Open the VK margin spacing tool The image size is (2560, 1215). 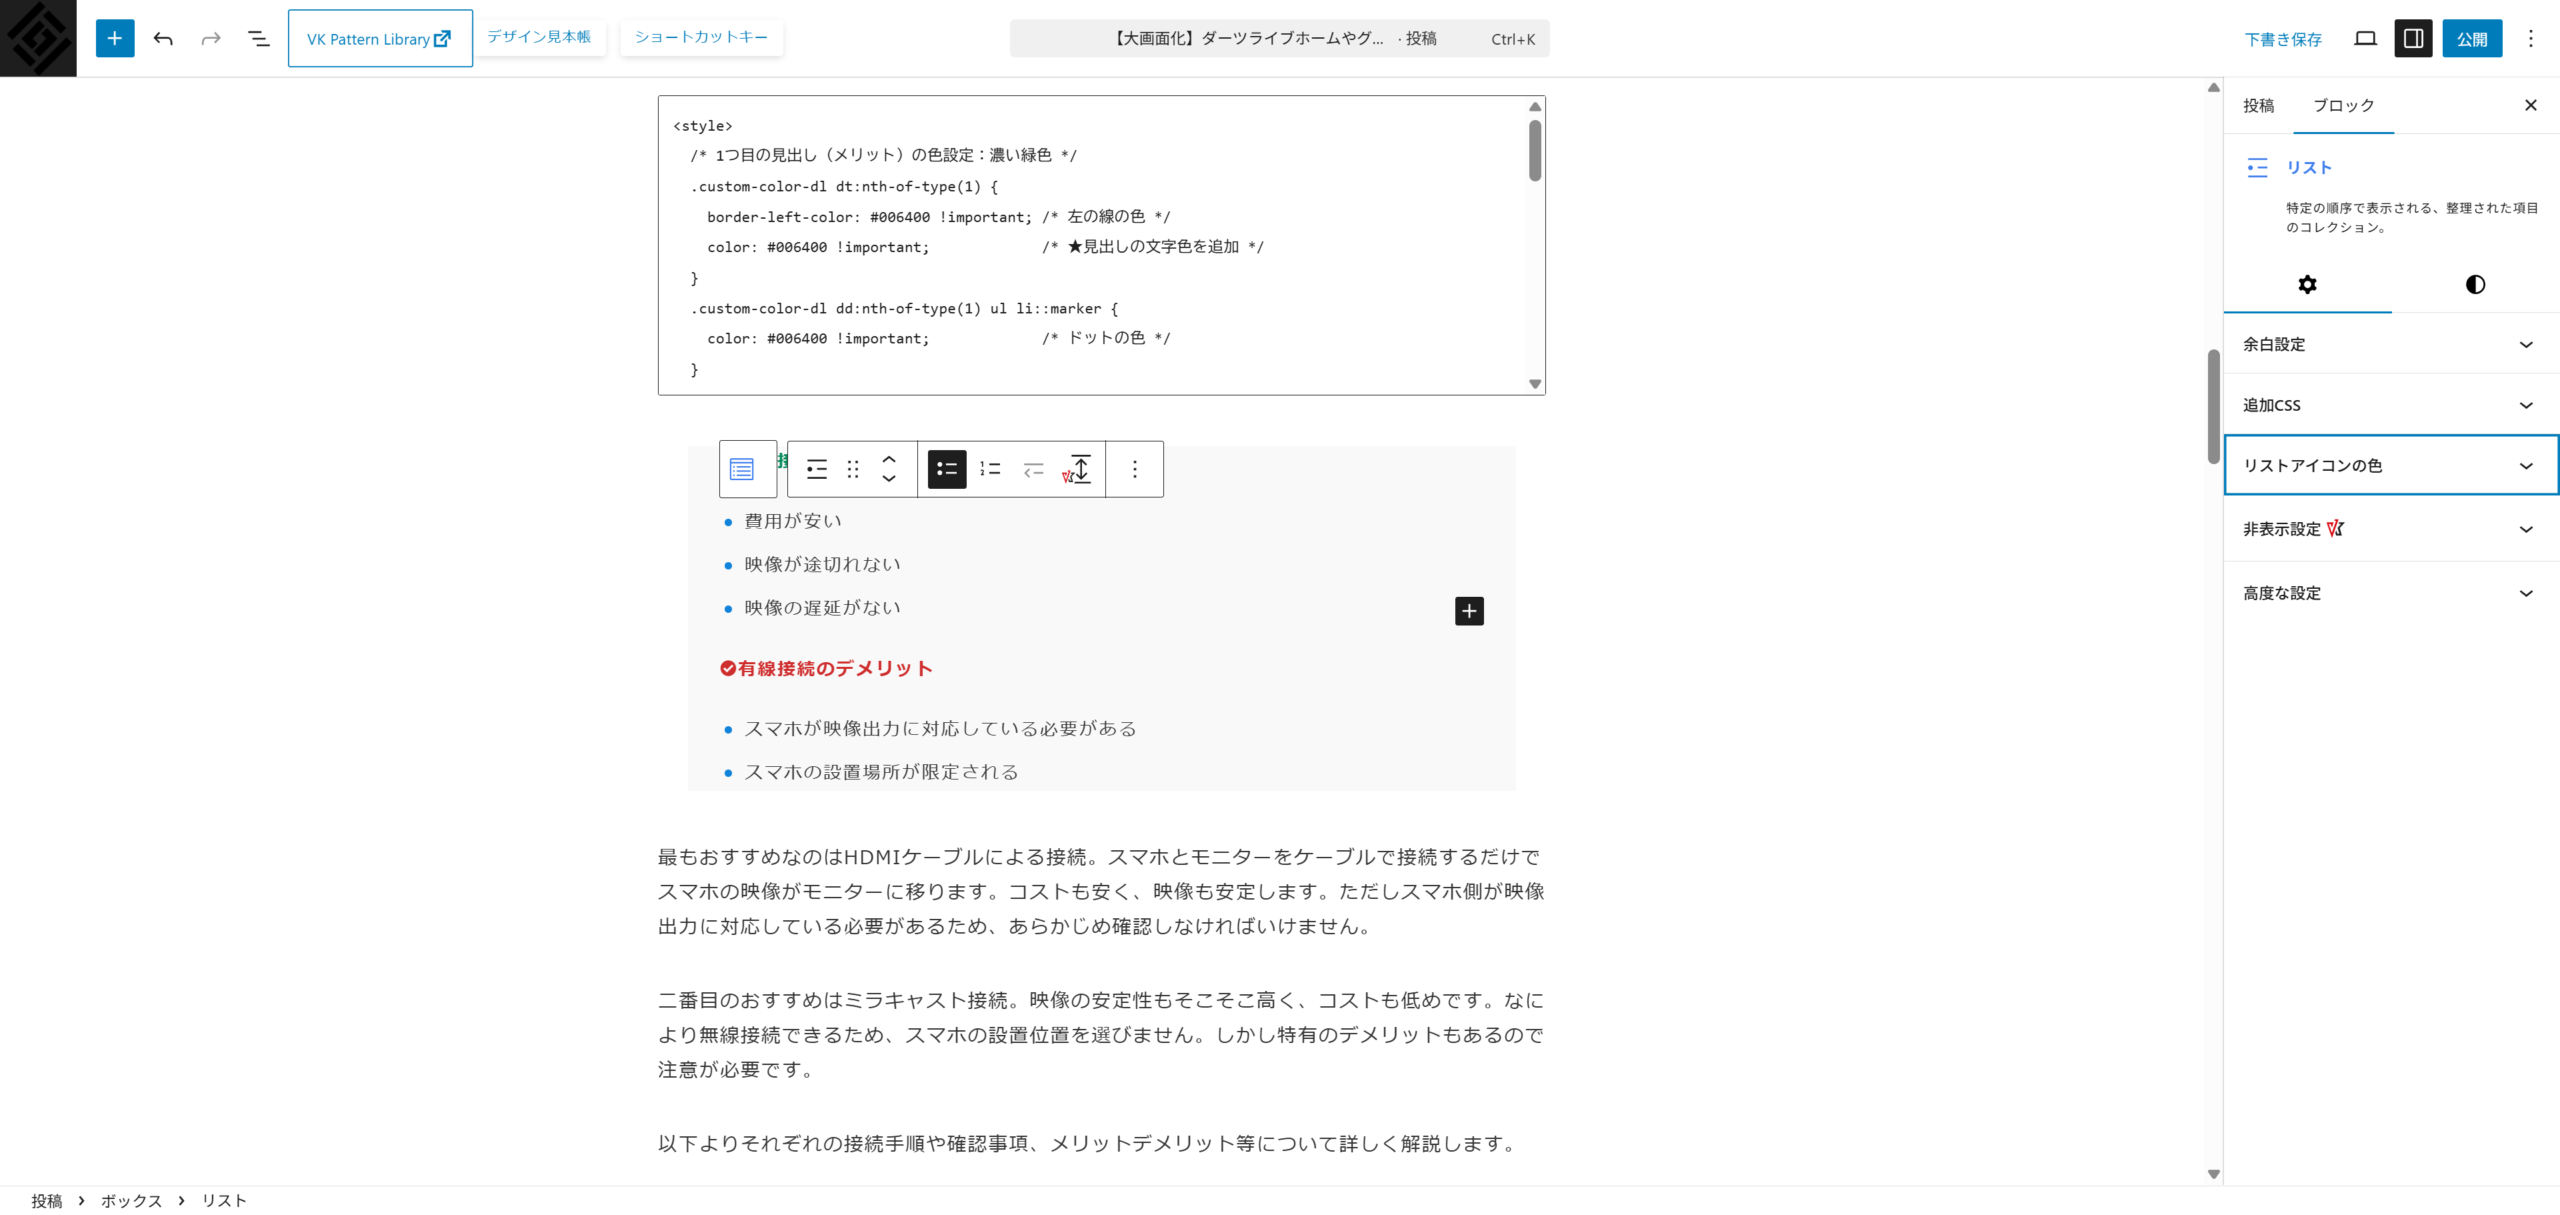pos(1078,469)
